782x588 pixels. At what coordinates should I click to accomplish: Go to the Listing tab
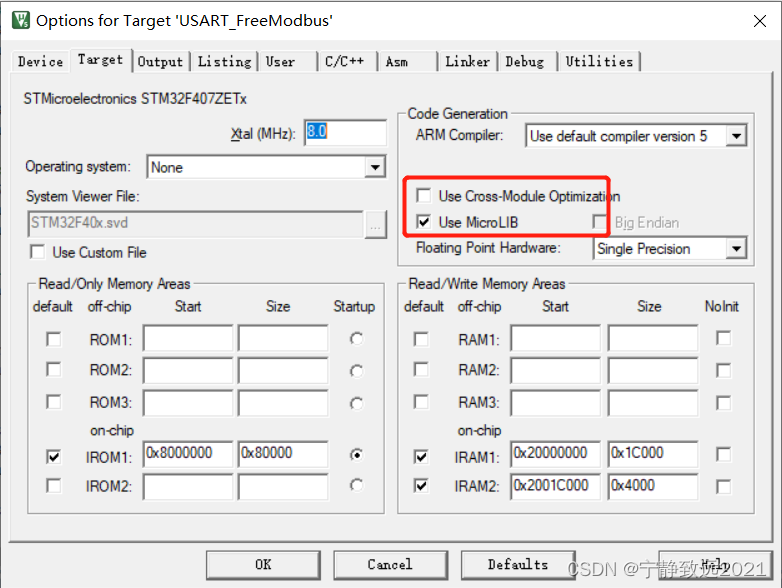pos(224,62)
